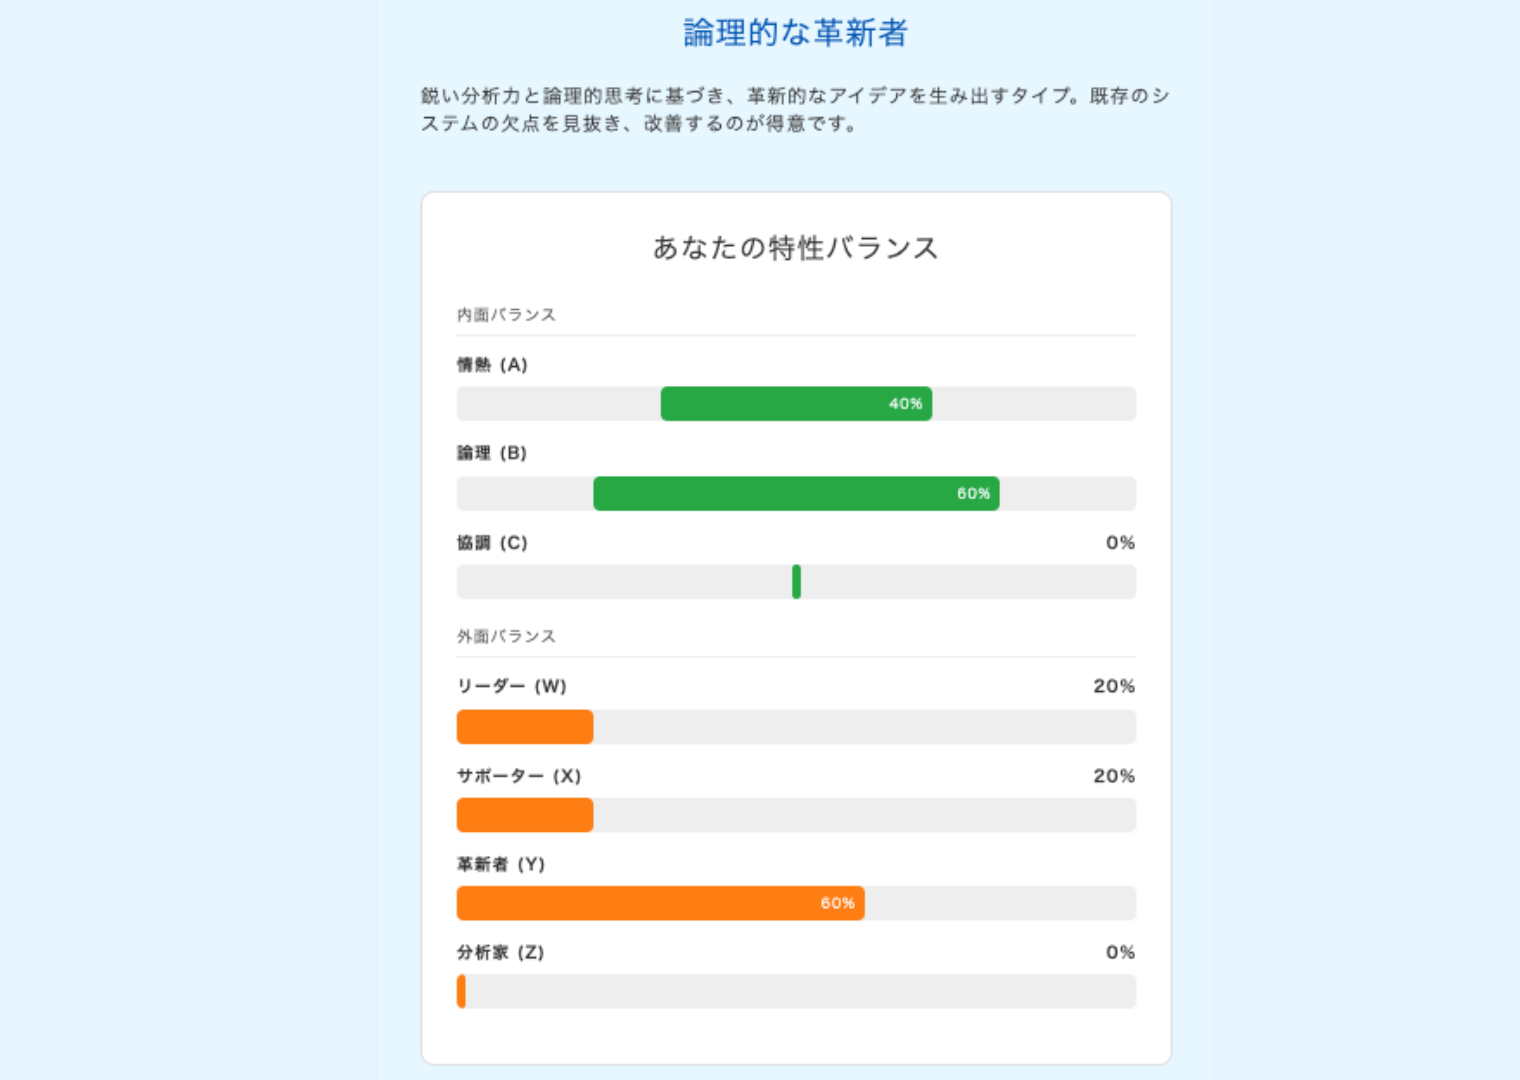The image size is (1520, 1080).
Task: Click the 20% value for サポーター
Action: click(x=1114, y=776)
